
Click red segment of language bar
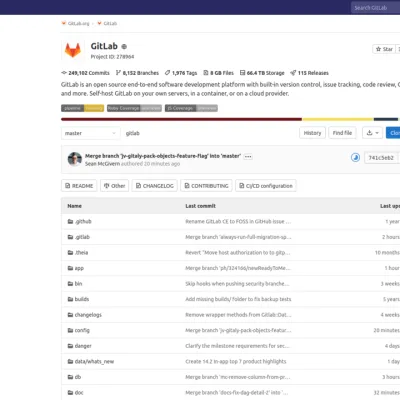coord(181,119)
